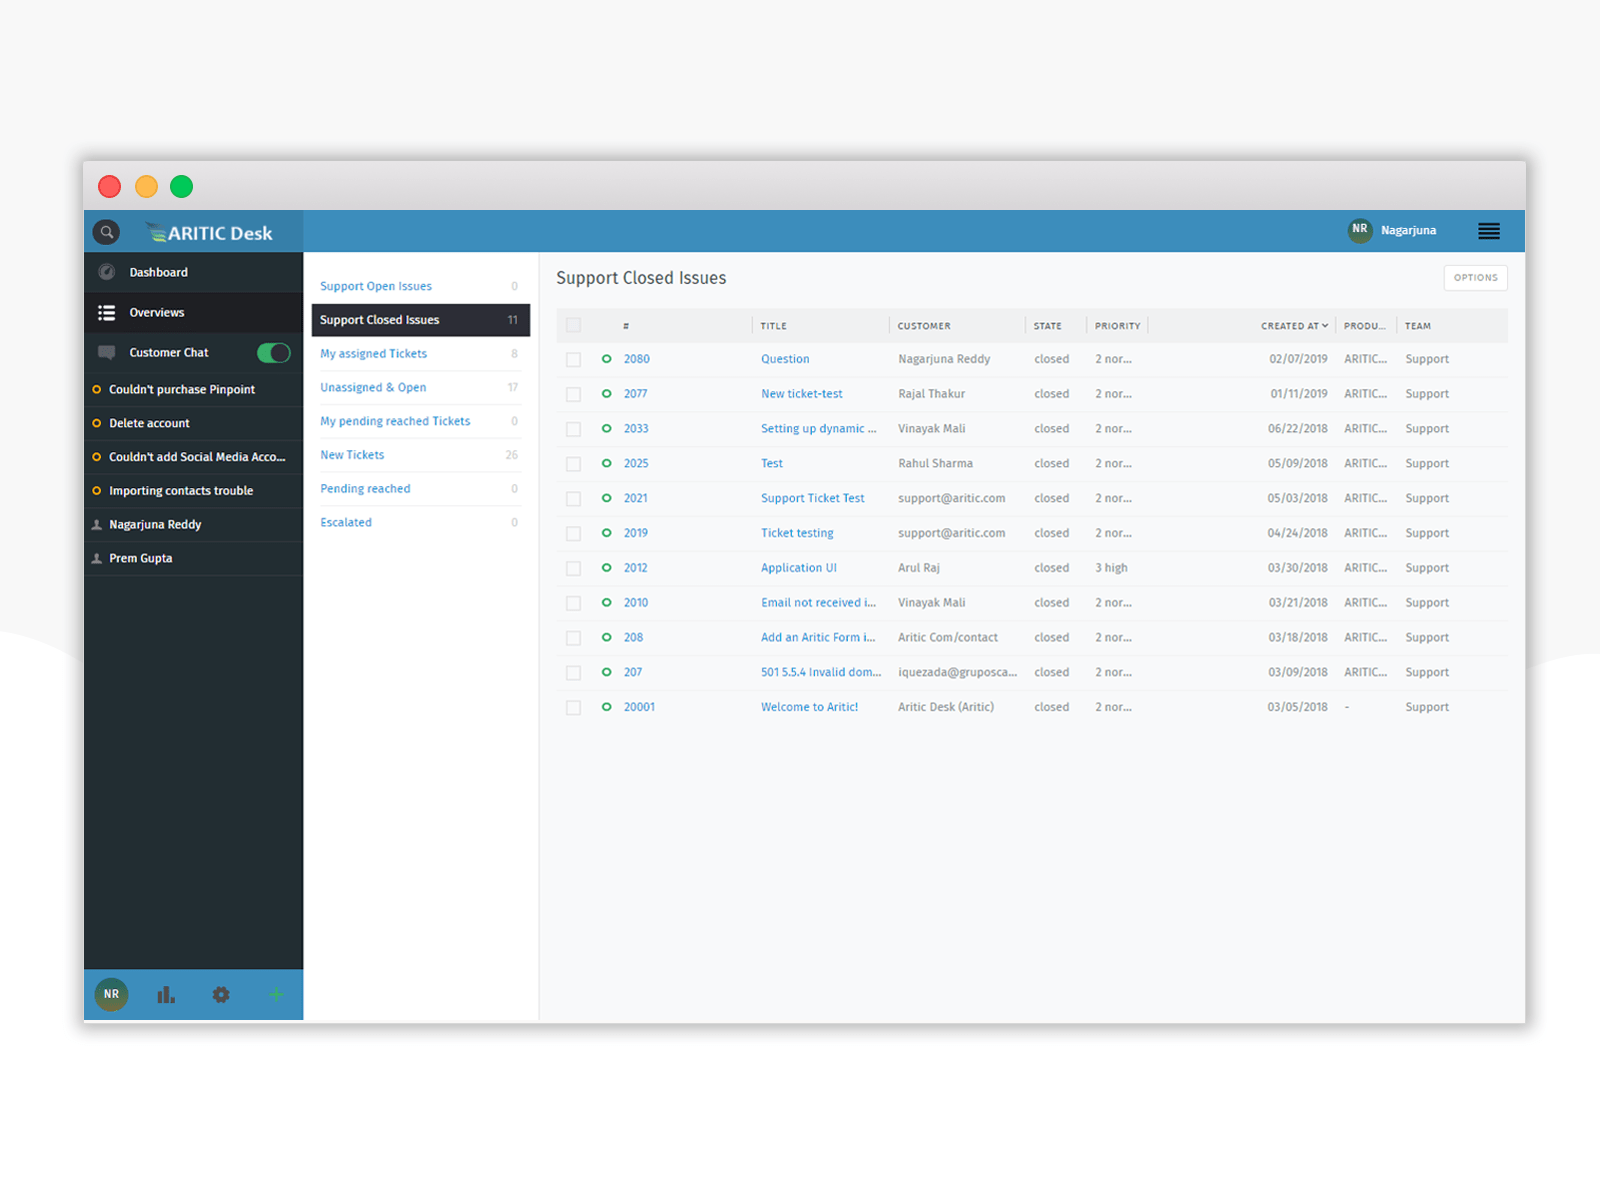
Task: Check the box for ticket 2021
Action: [573, 499]
